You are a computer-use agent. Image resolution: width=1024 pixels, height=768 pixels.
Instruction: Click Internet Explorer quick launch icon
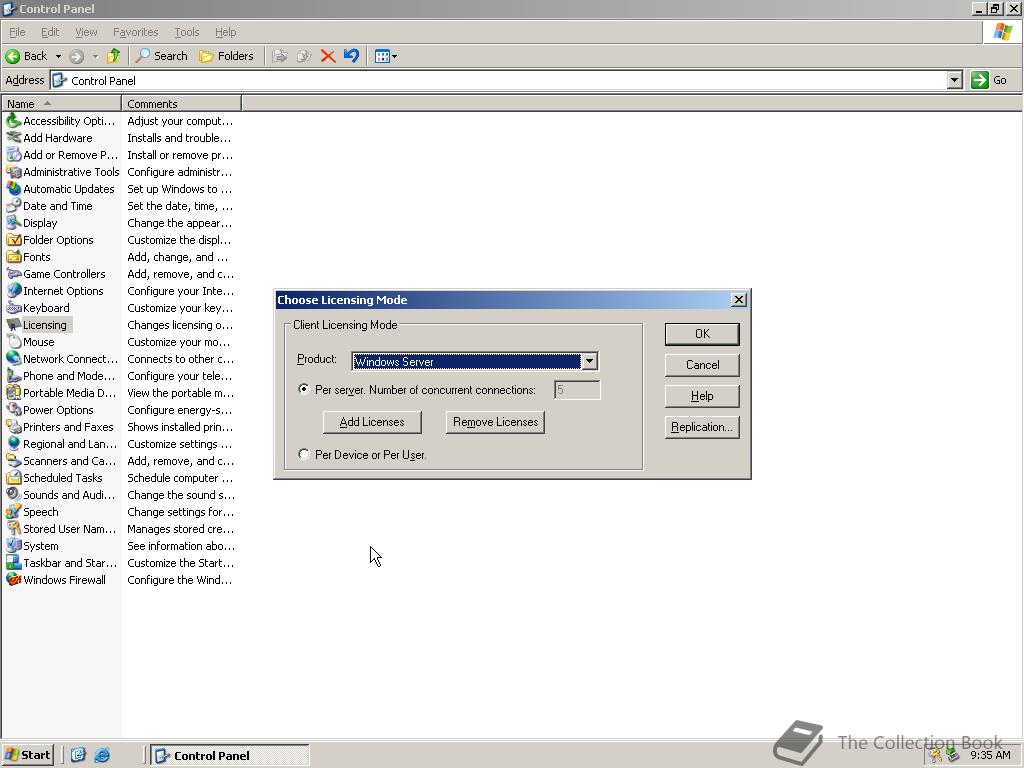point(103,755)
